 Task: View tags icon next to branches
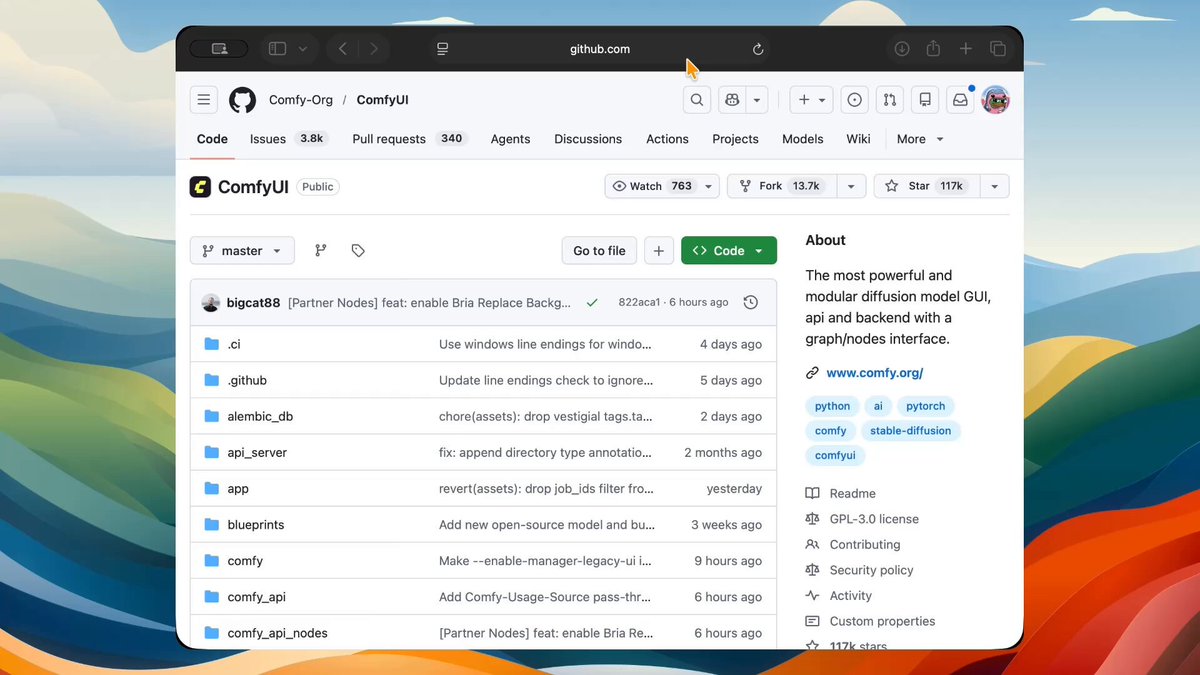358,251
